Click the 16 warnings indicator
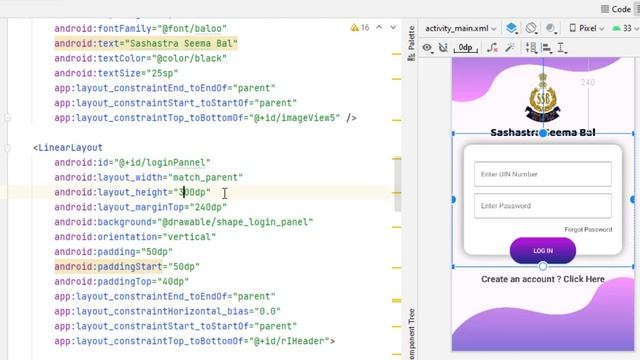640x360 pixels. tap(360, 27)
